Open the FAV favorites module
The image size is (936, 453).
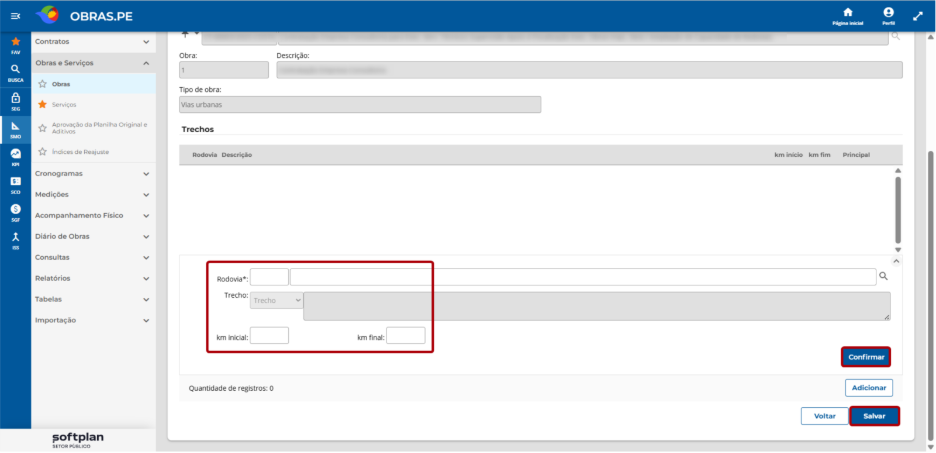tap(16, 45)
